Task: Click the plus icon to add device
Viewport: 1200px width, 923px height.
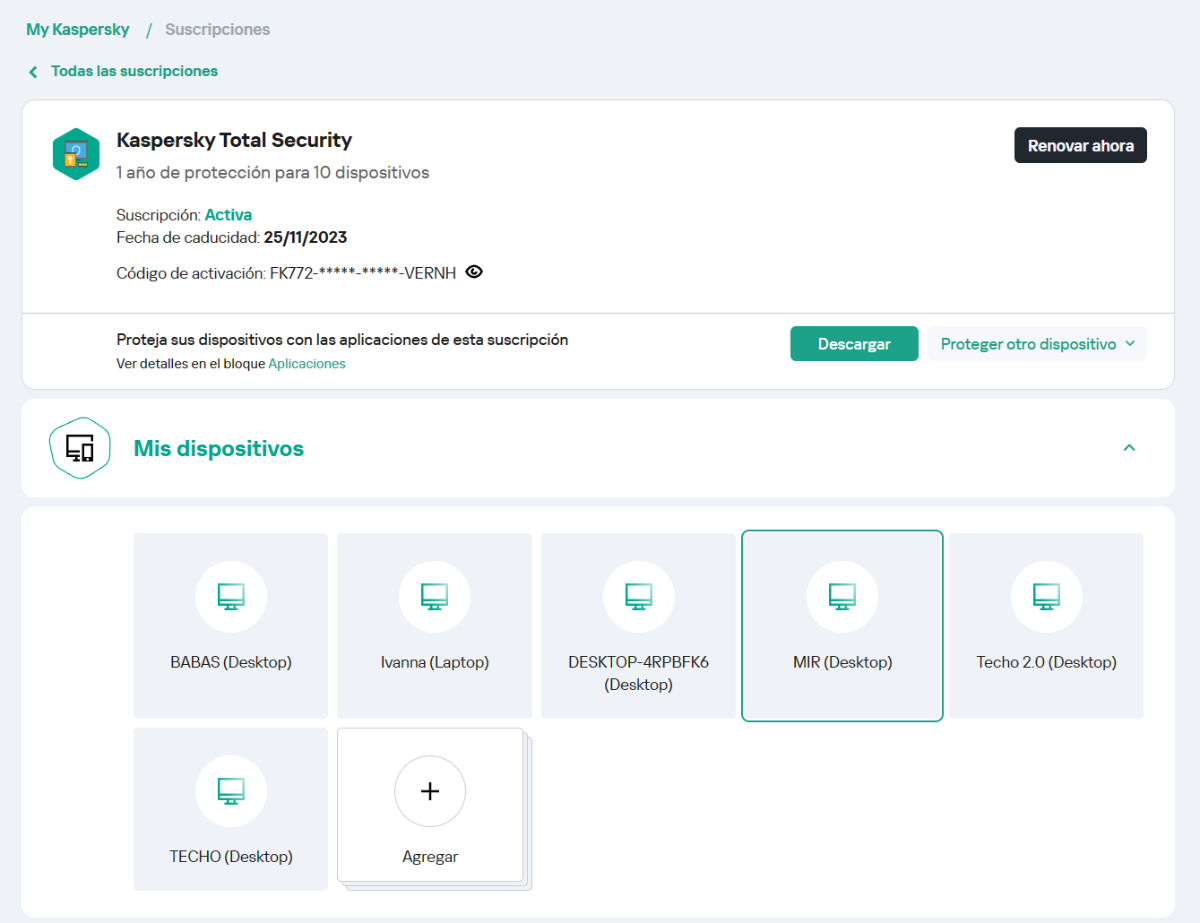Action: coord(430,791)
